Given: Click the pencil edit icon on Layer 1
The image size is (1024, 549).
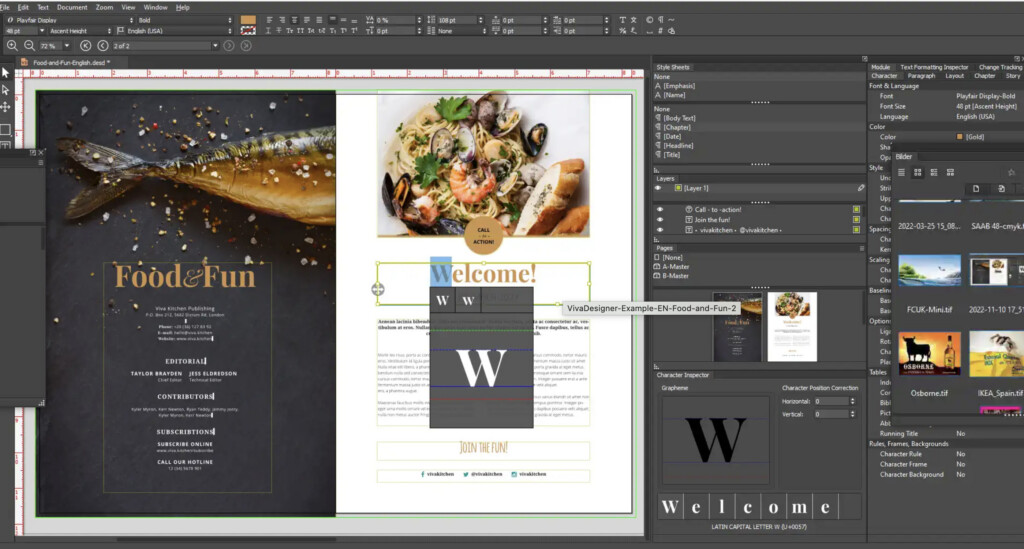Looking at the screenshot, I should (x=861, y=188).
